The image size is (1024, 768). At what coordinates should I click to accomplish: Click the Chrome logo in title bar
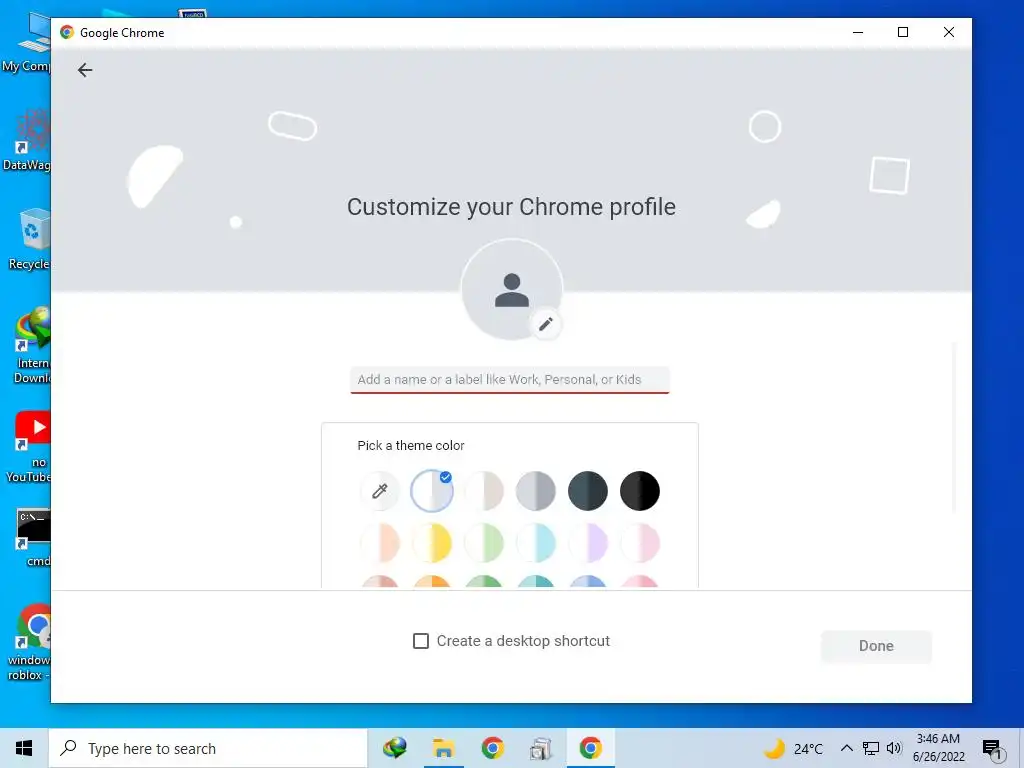(x=67, y=32)
